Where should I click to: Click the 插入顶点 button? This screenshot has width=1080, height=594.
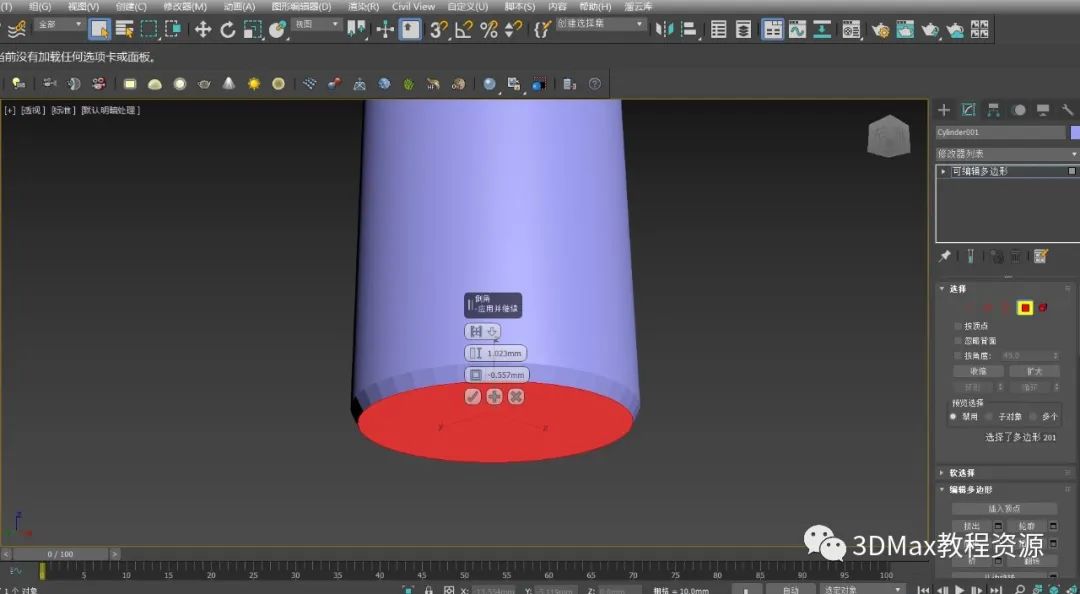(1003, 509)
